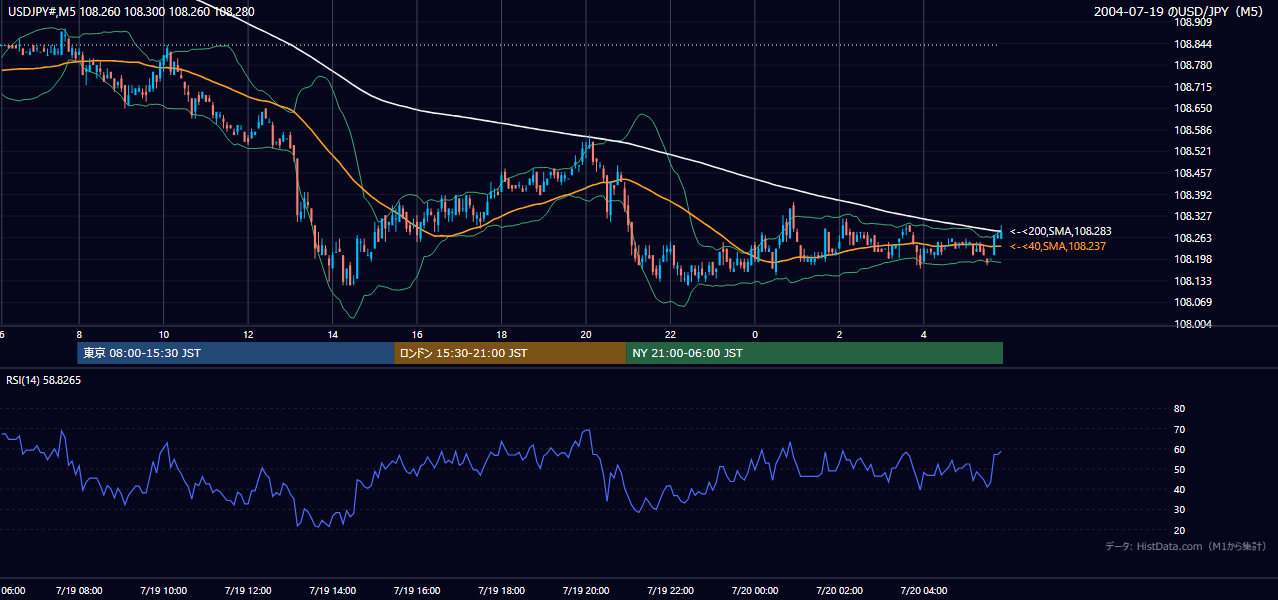Click the 7/20 02:00 time label
1278x600 pixels.
(839, 591)
